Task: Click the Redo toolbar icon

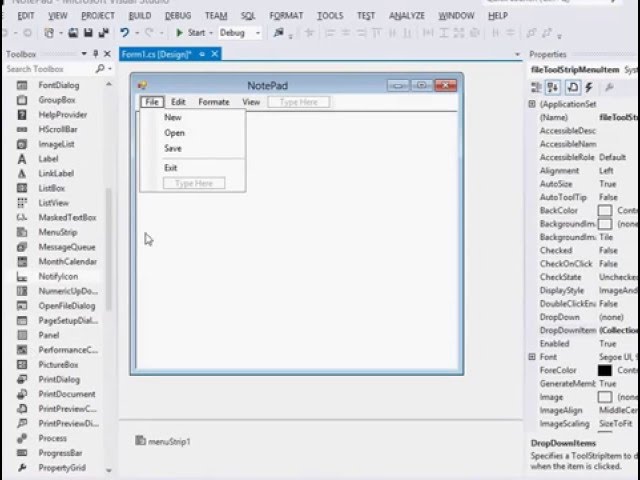Action: [x=149, y=33]
